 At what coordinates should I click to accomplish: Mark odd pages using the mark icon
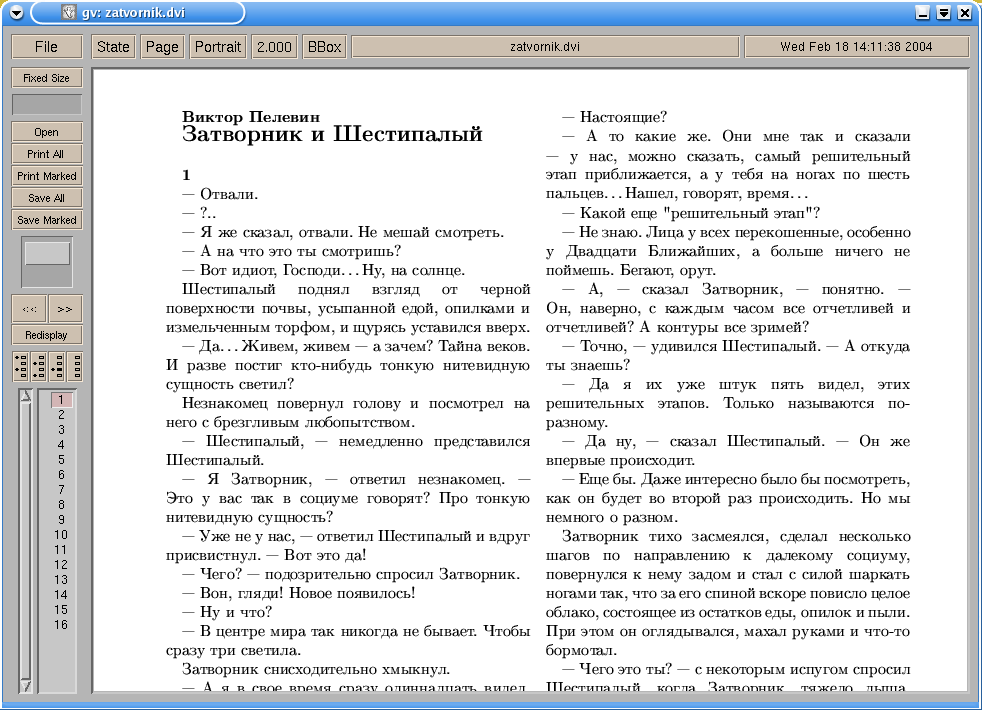click(20, 366)
